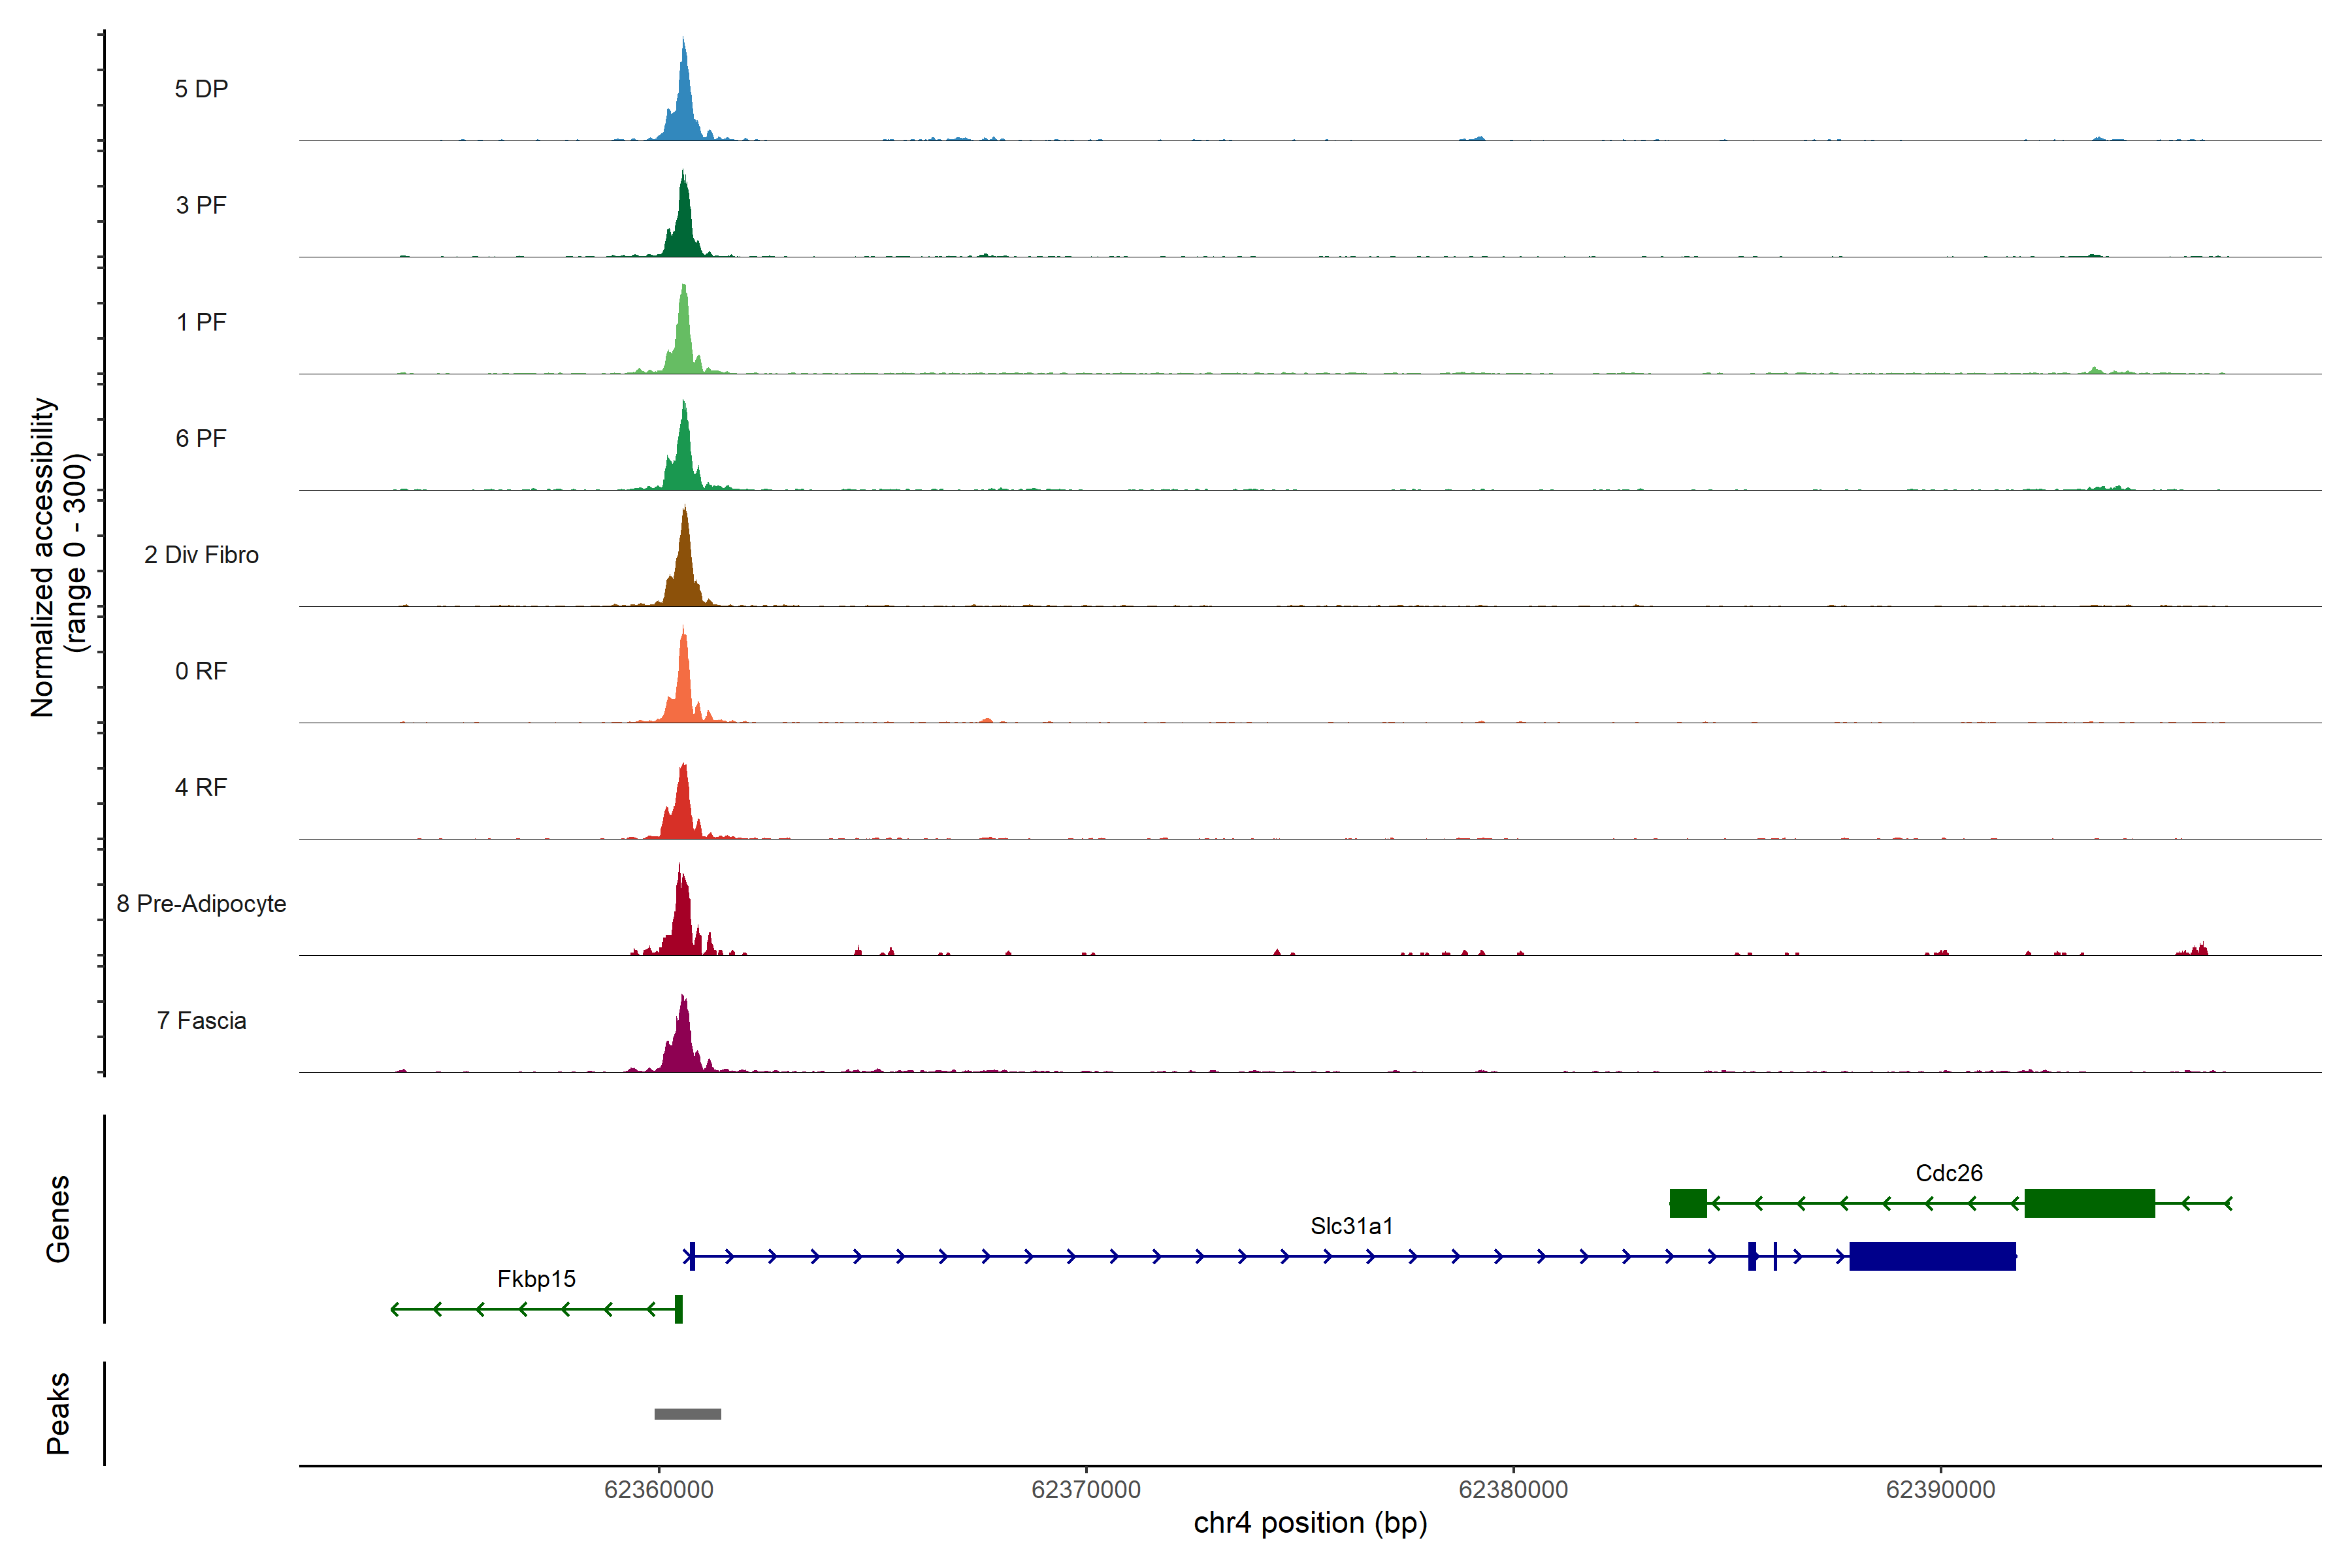Click the 7 Fascia track label
The width and height of the screenshot is (2352, 1568).
201,1021
